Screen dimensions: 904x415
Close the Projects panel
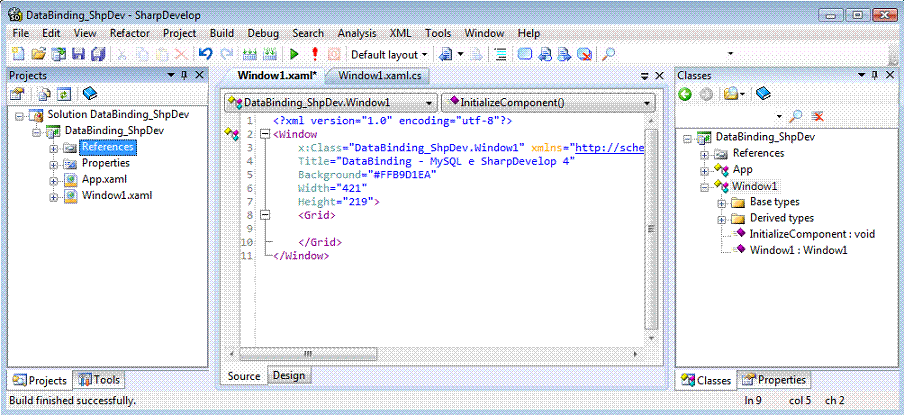pyautogui.click(x=199, y=75)
